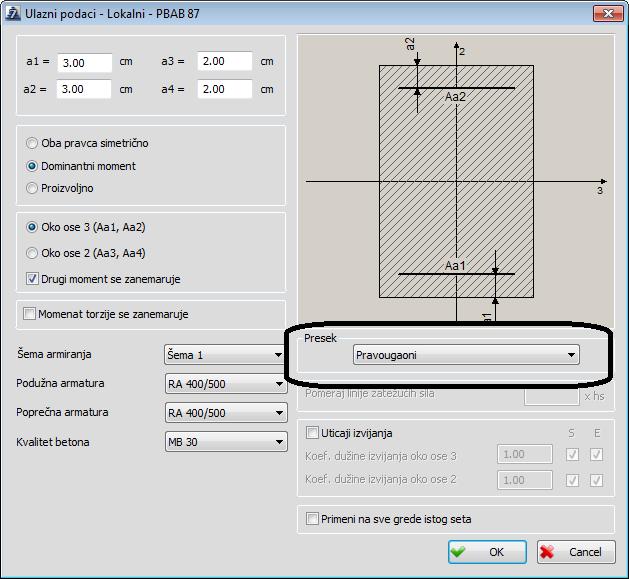Toggle E checkbox for buckling about ose 2
This screenshot has height=579, width=629.
click(597, 480)
